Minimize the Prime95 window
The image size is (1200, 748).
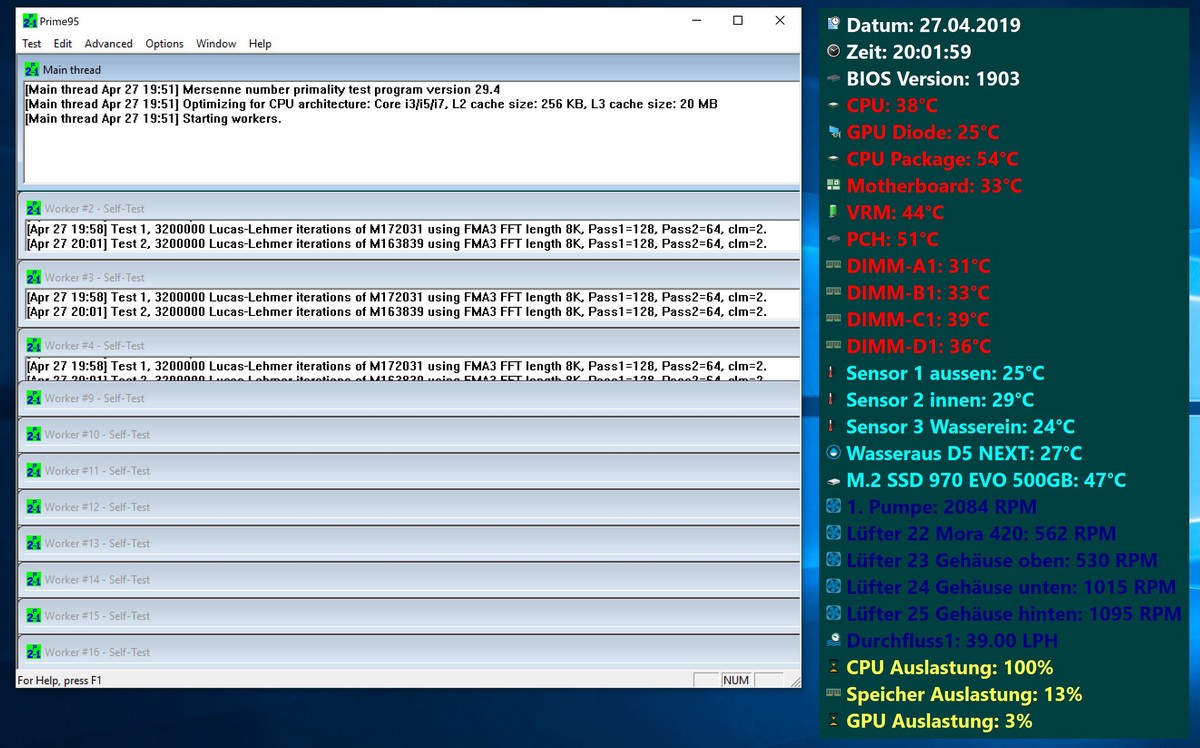(x=696, y=20)
